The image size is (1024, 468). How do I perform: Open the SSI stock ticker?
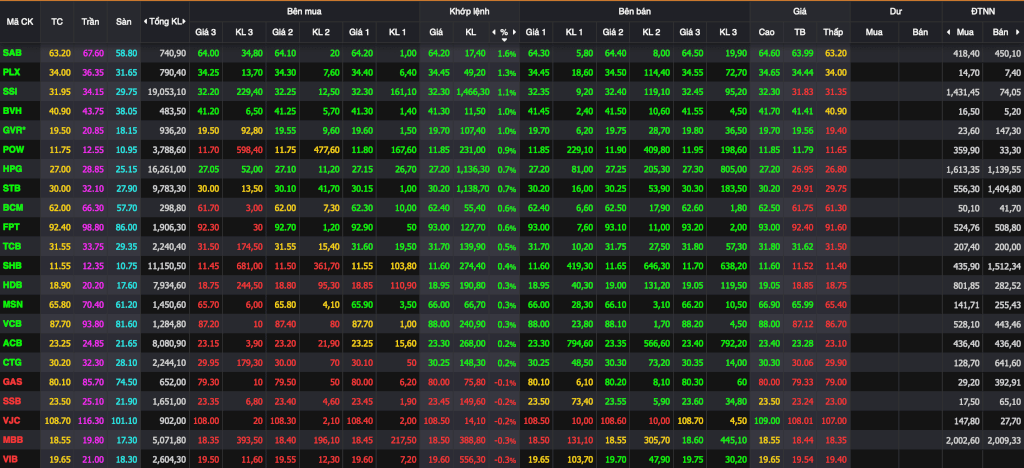coord(10,91)
